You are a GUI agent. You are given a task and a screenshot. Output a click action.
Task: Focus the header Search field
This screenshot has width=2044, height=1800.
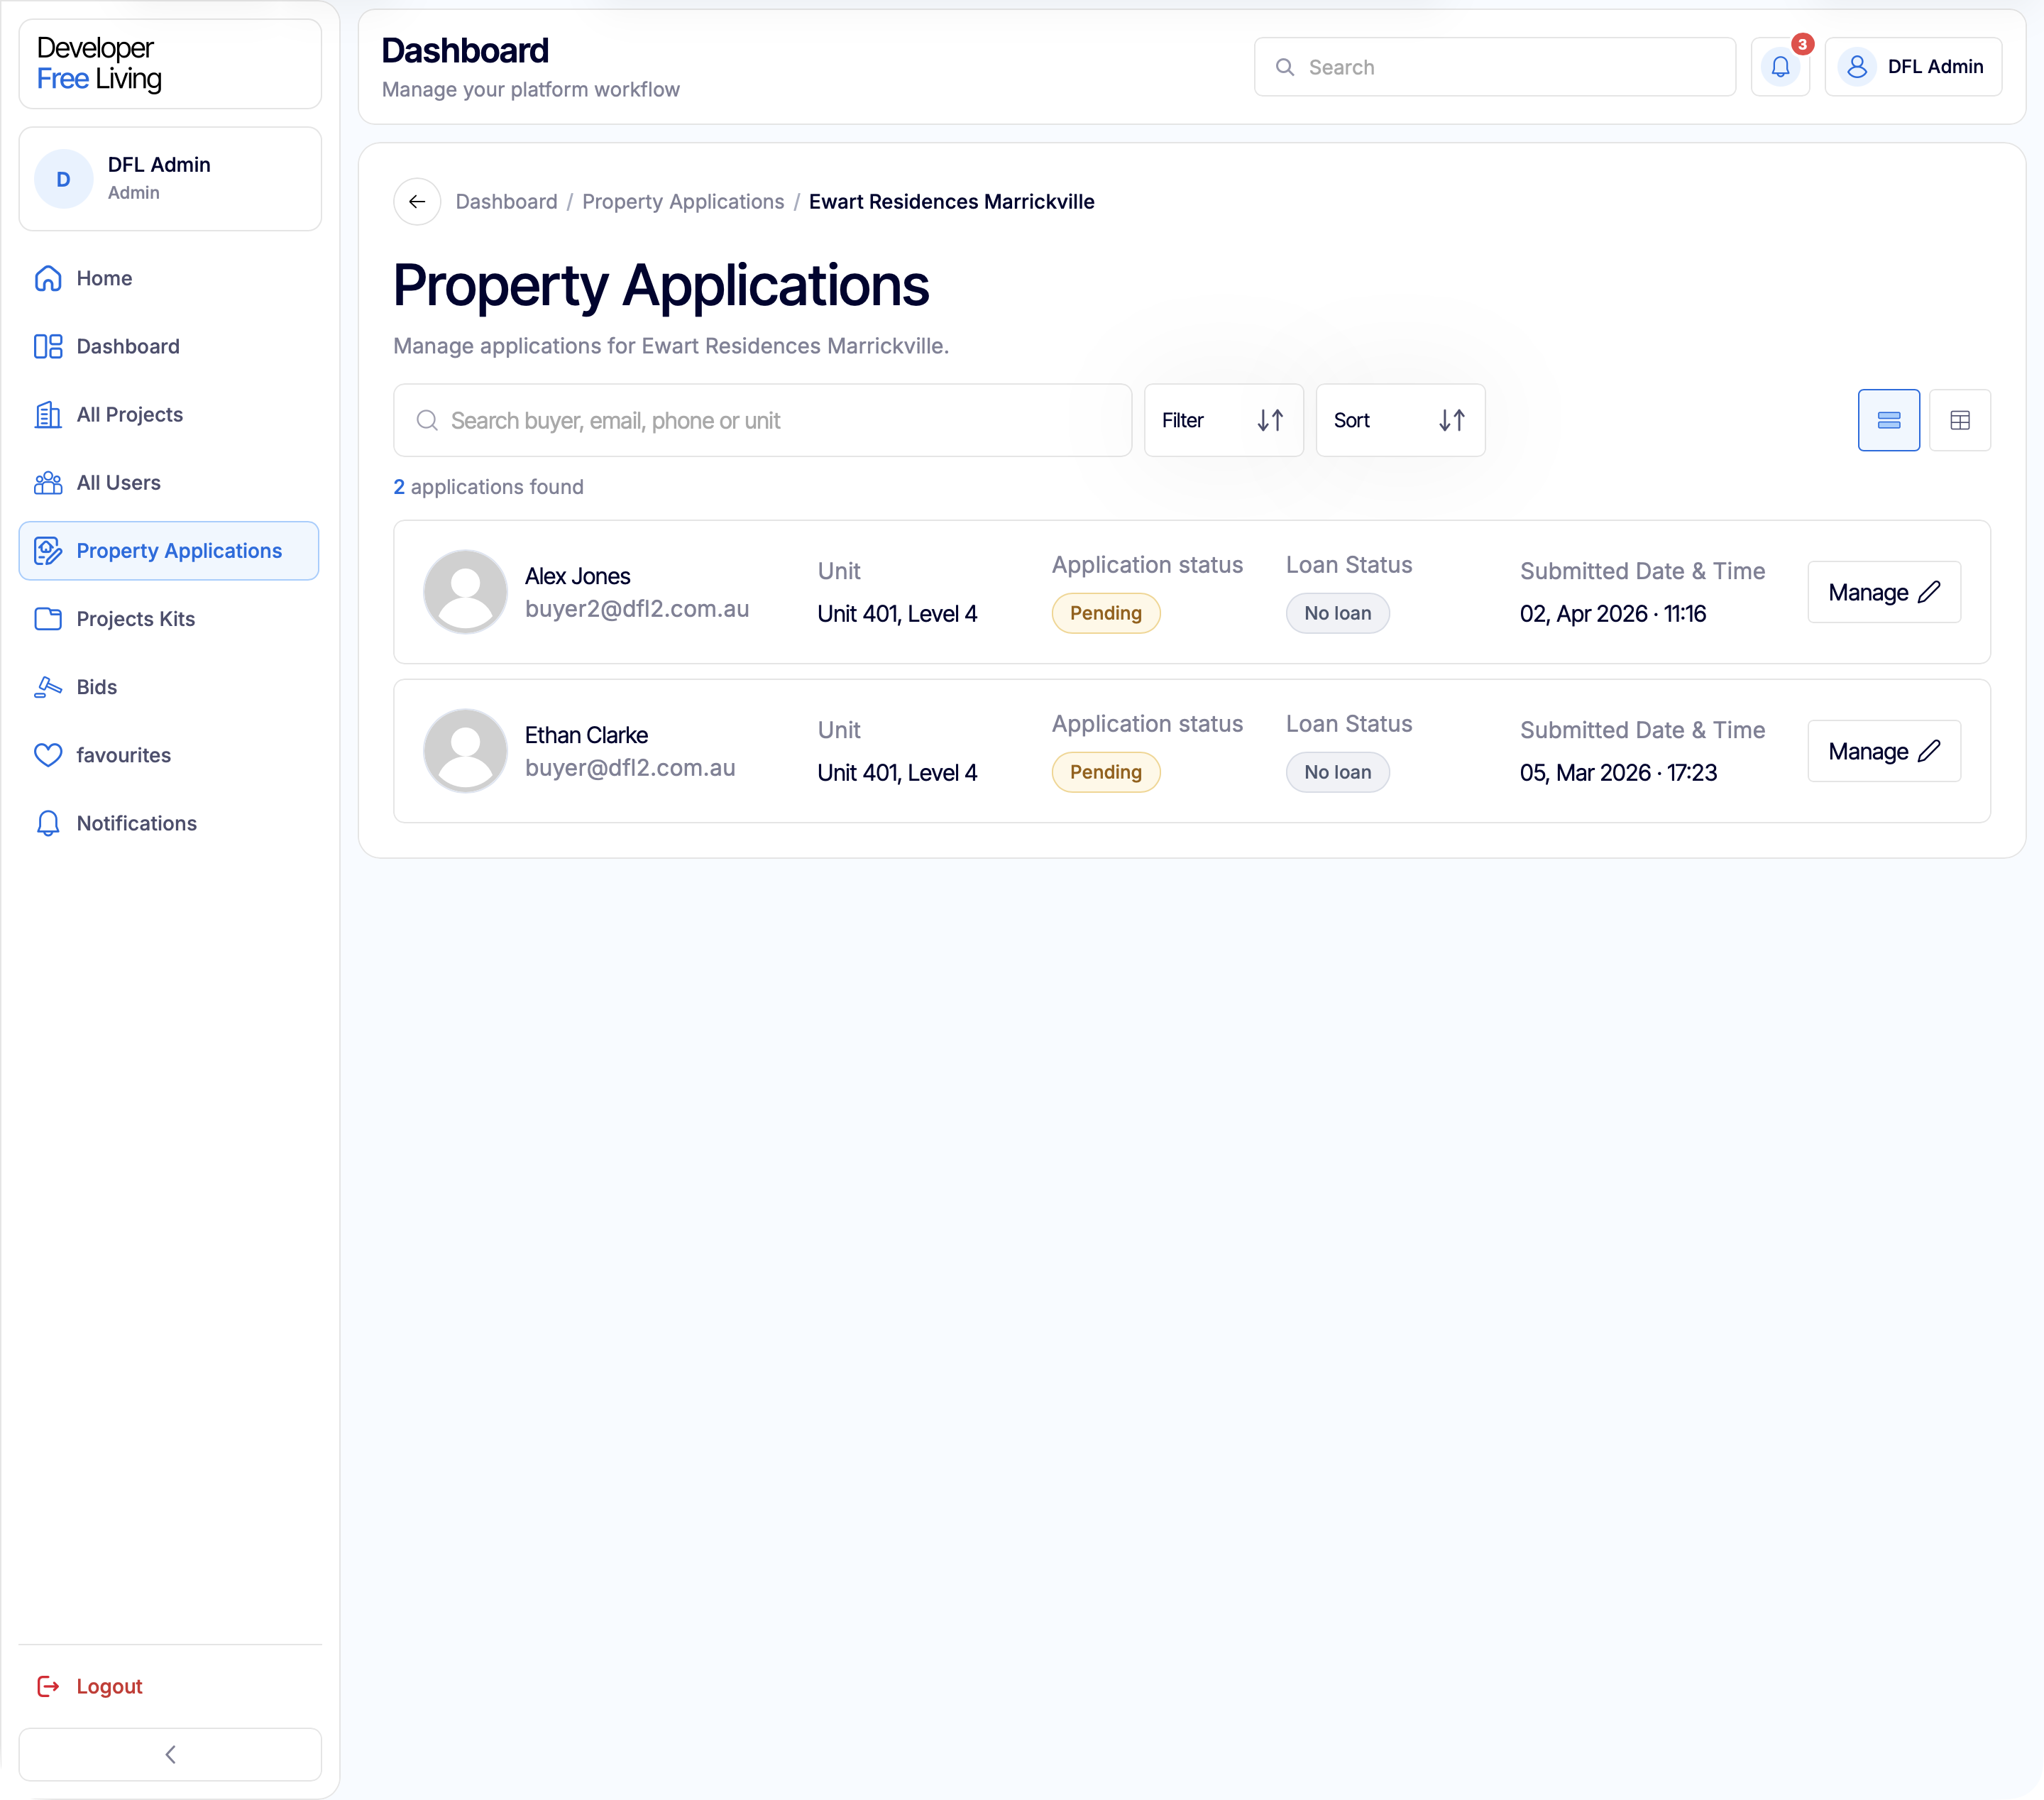tap(1495, 67)
